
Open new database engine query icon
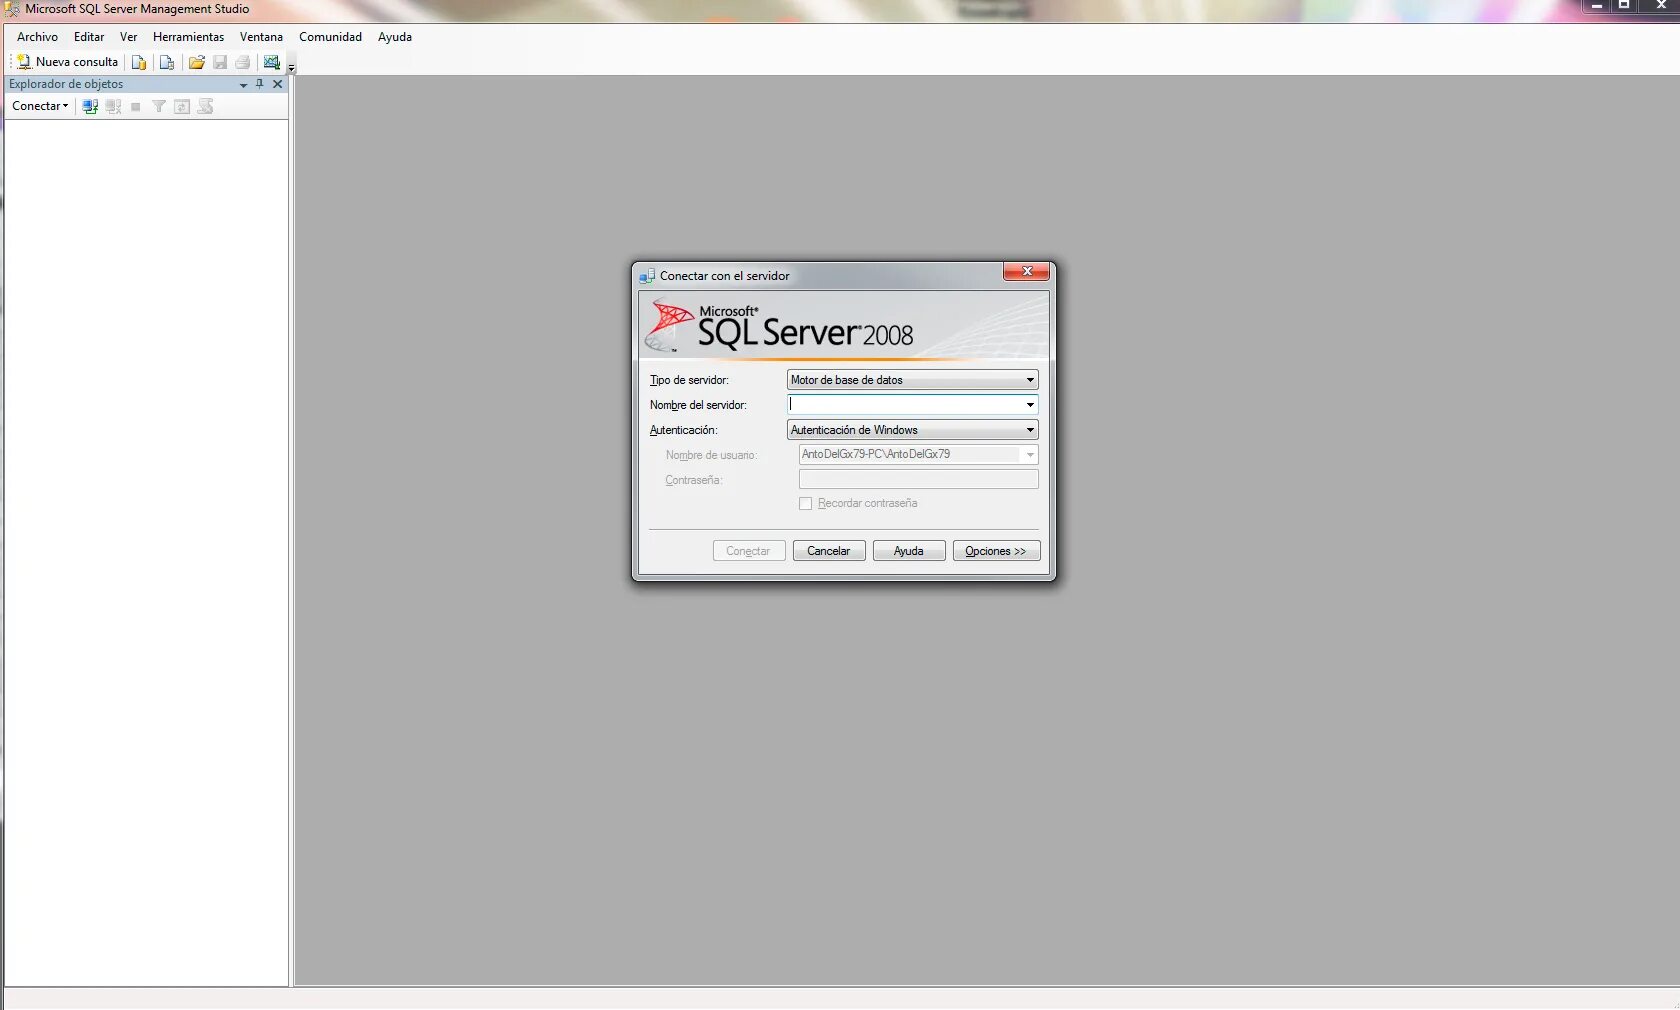pos(139,62)
